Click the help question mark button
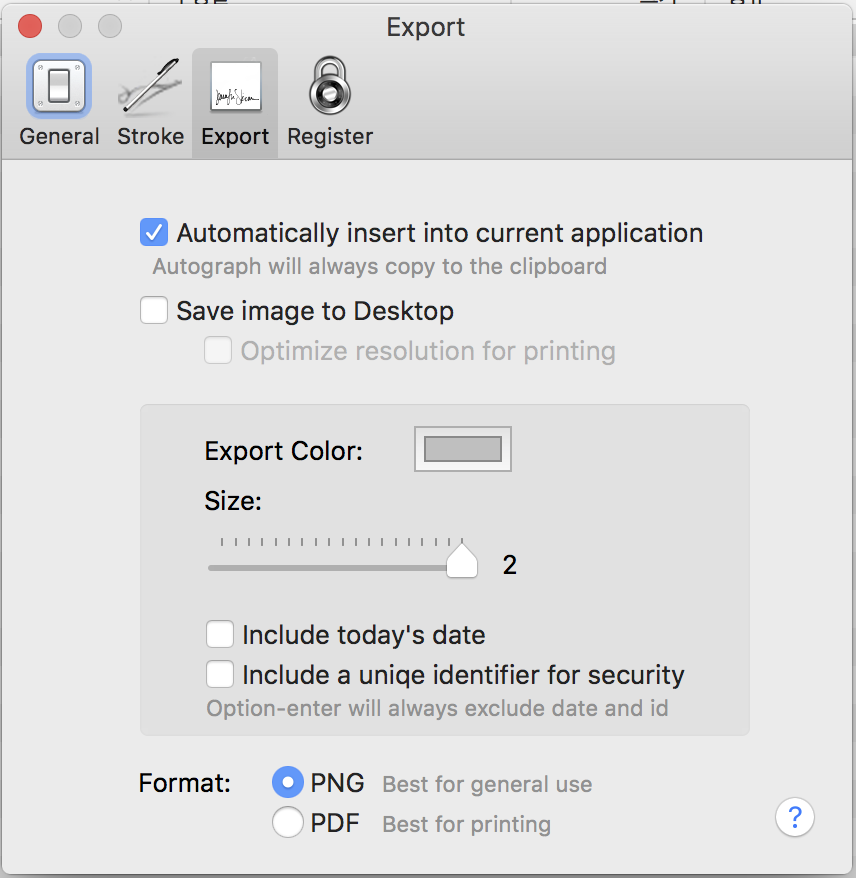The image size is (856, 878). pyautogui.click(x=795, y=817)
